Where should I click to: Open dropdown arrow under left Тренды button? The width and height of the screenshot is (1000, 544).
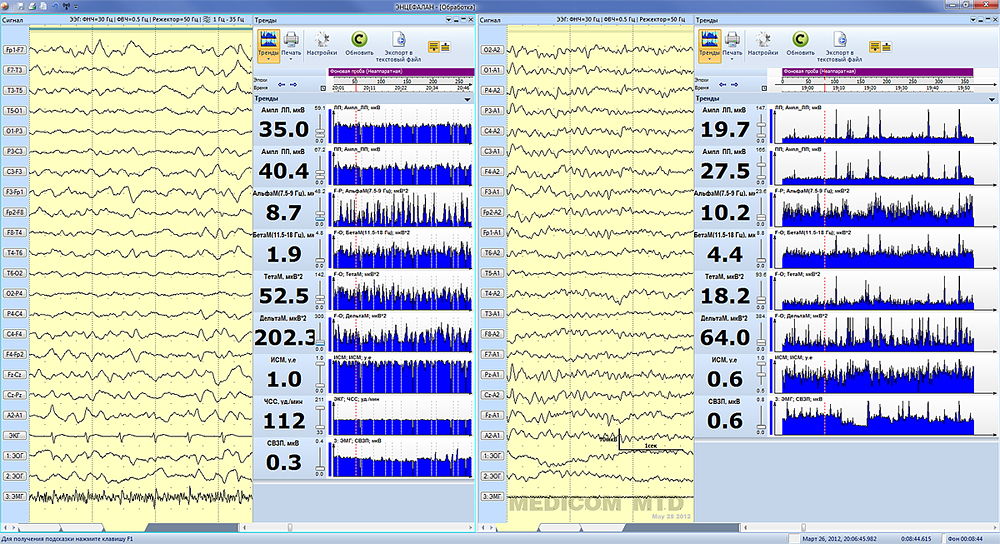(x=268, y=59)
